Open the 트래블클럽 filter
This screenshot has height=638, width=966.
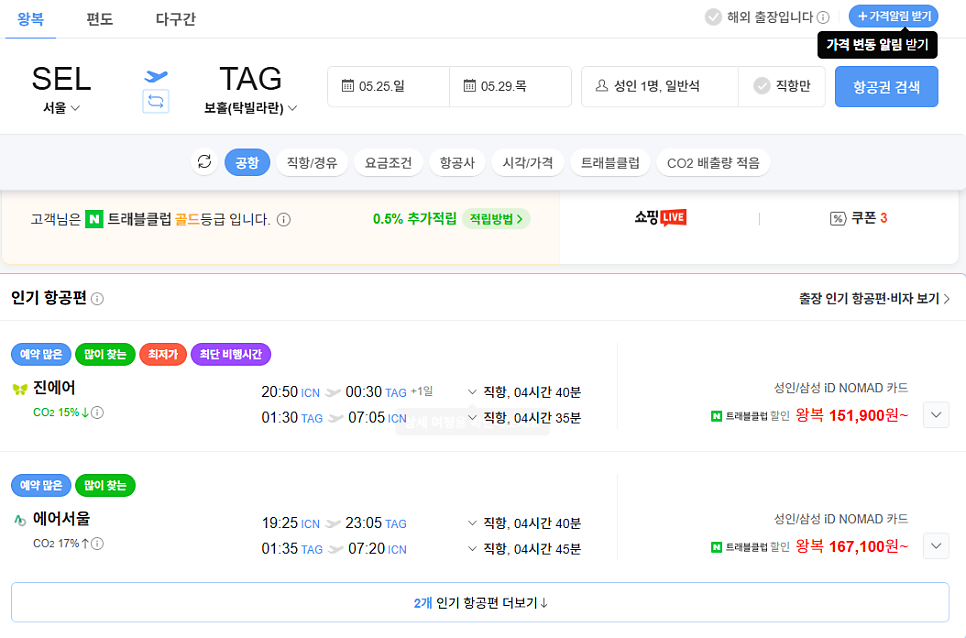tap(610, 163)
